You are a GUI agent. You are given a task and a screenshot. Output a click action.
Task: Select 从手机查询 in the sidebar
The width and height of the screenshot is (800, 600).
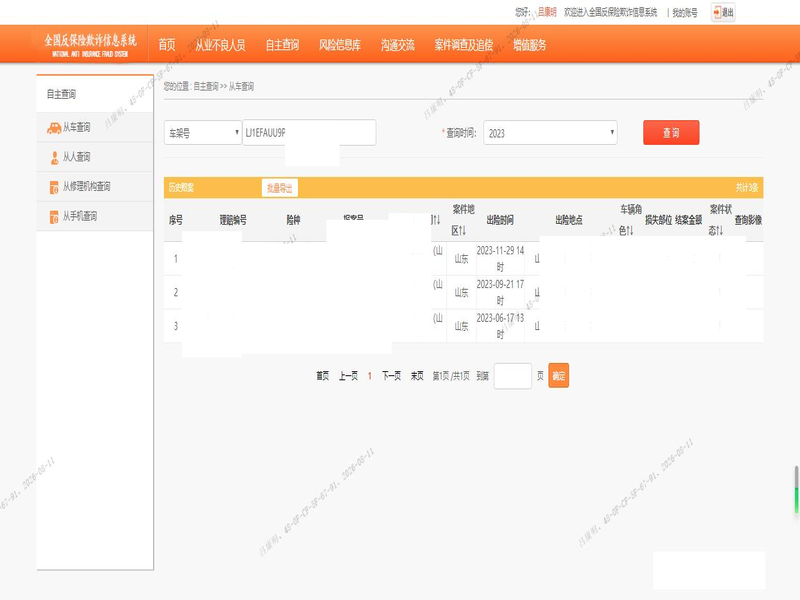pos(95,216)
